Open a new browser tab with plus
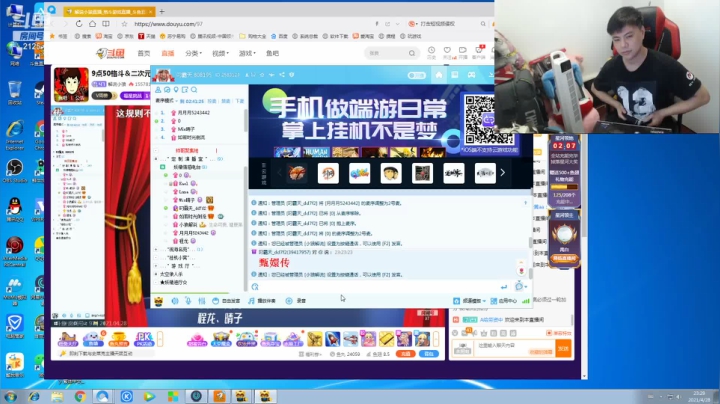Image resolution: width=720 pixels, height=404 pixels. [162, 11]
